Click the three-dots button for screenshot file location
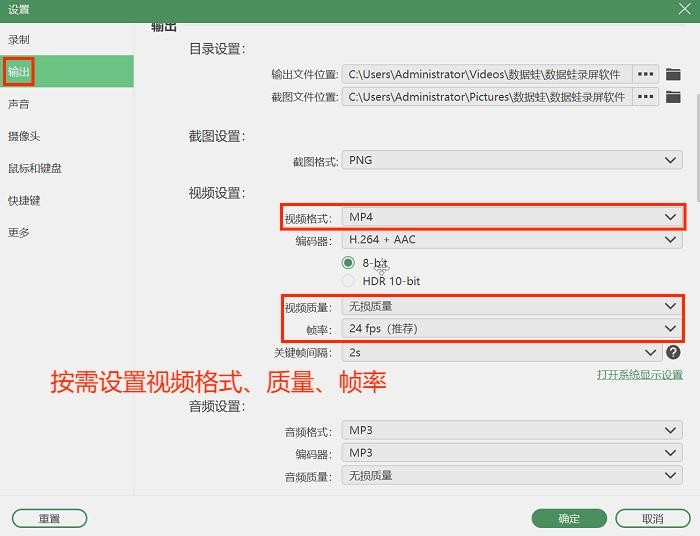 (x=647, y=97)
